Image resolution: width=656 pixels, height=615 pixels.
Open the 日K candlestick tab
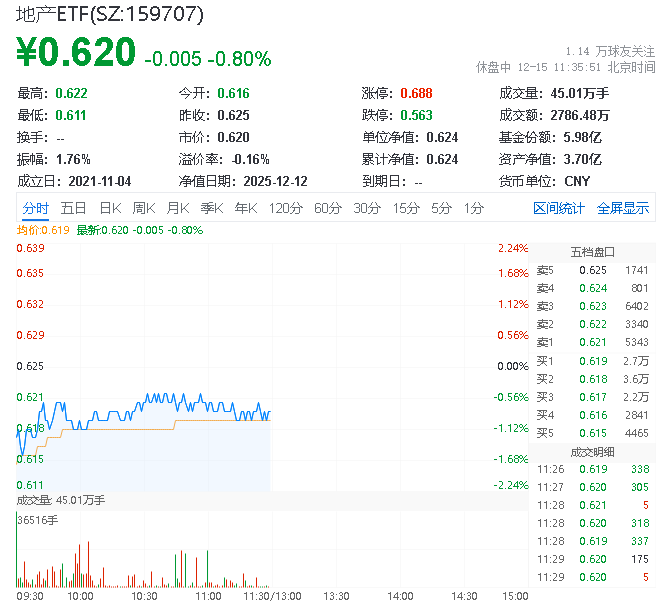point(110,208)
